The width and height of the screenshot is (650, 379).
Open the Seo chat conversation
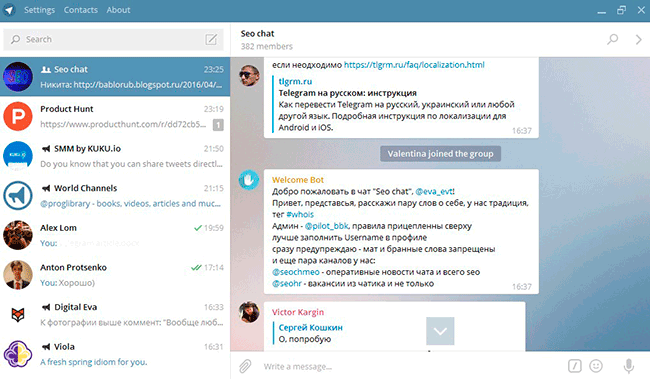(115, 77)
